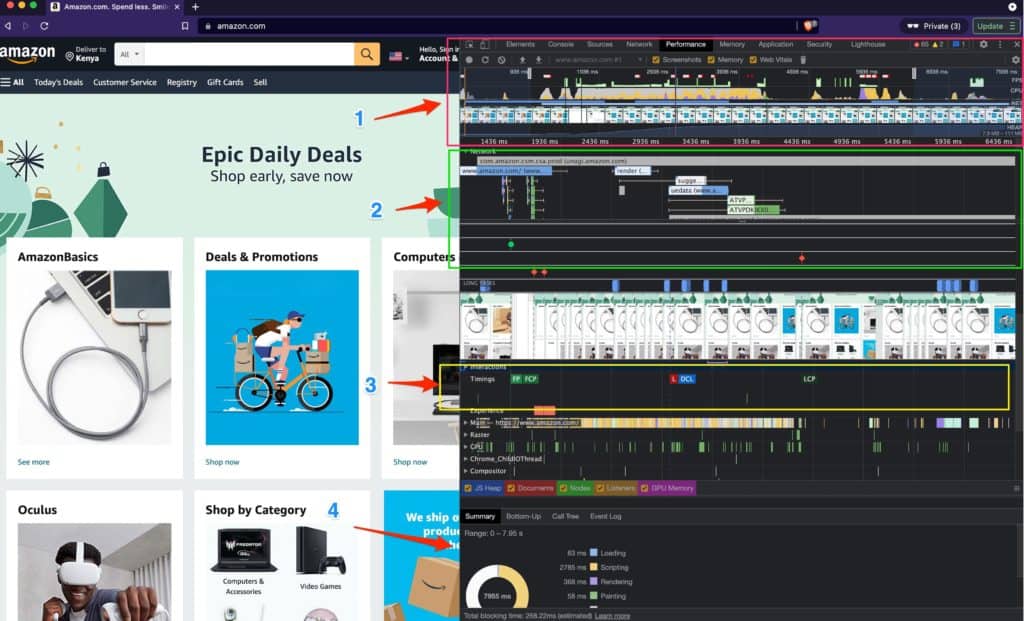Open DevTools settings gear icon
The image size is (1024, 621).
pos(984,44)
